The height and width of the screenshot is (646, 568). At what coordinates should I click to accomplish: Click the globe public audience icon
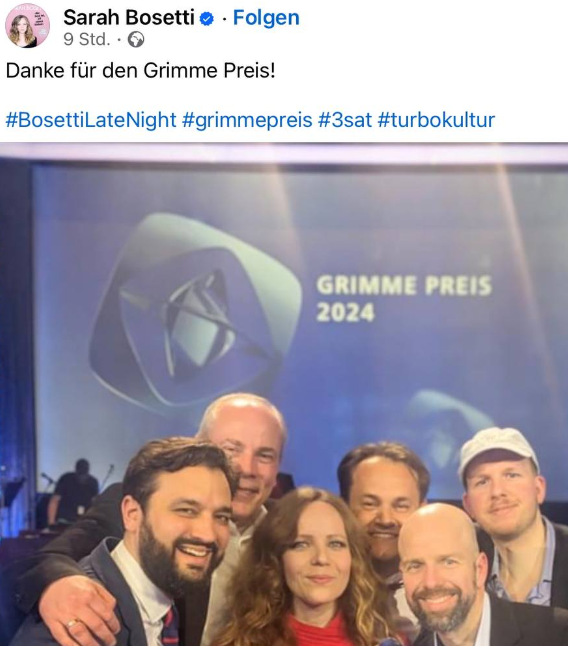(x=136, y=40)
